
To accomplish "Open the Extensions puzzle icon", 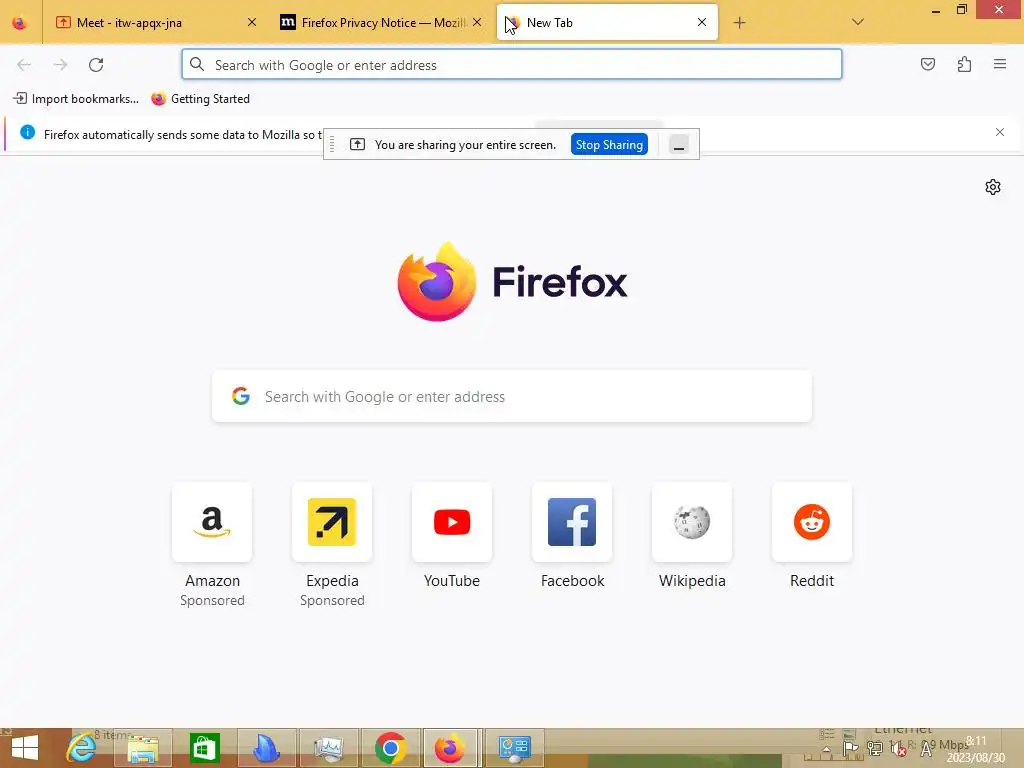I will [964, 64].
